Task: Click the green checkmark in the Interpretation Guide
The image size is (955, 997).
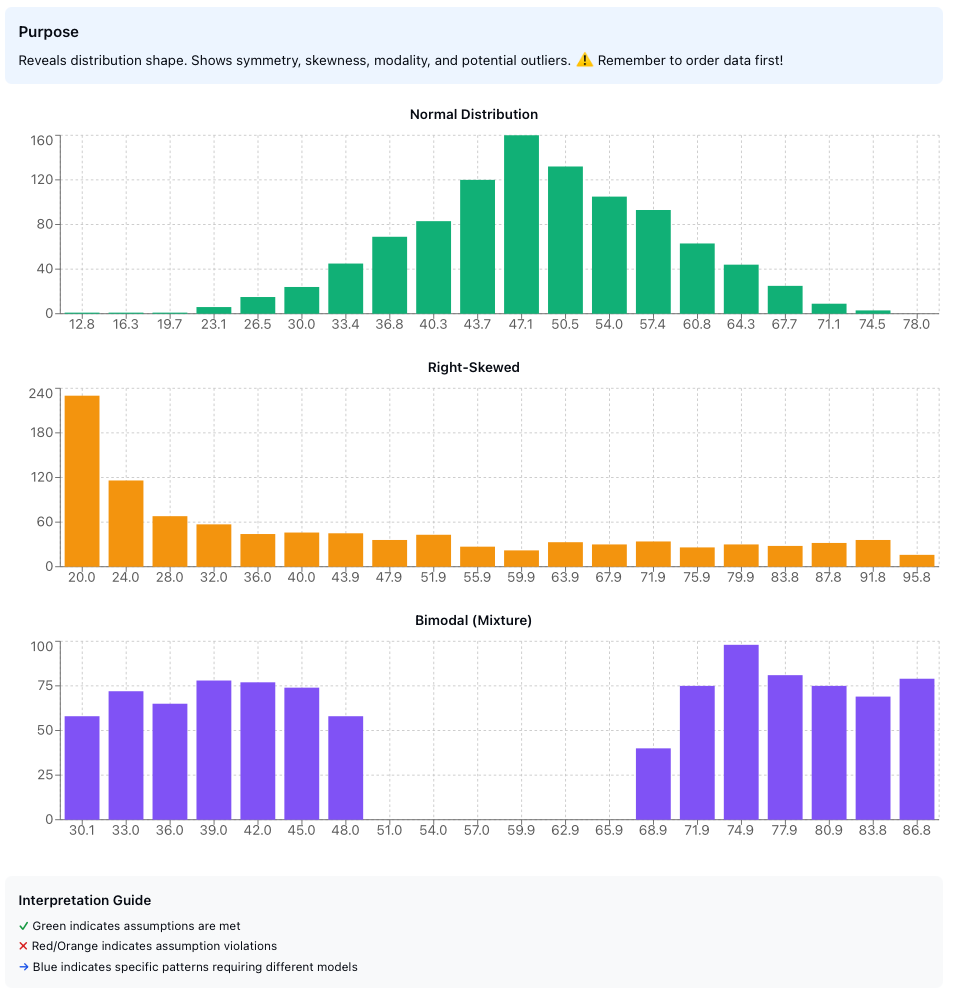Action: 22,926
